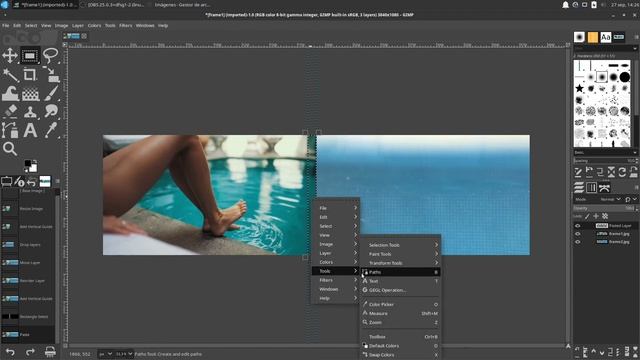Select the Resize Image undo history entry
640x360 pixels.
pos(28,209)
